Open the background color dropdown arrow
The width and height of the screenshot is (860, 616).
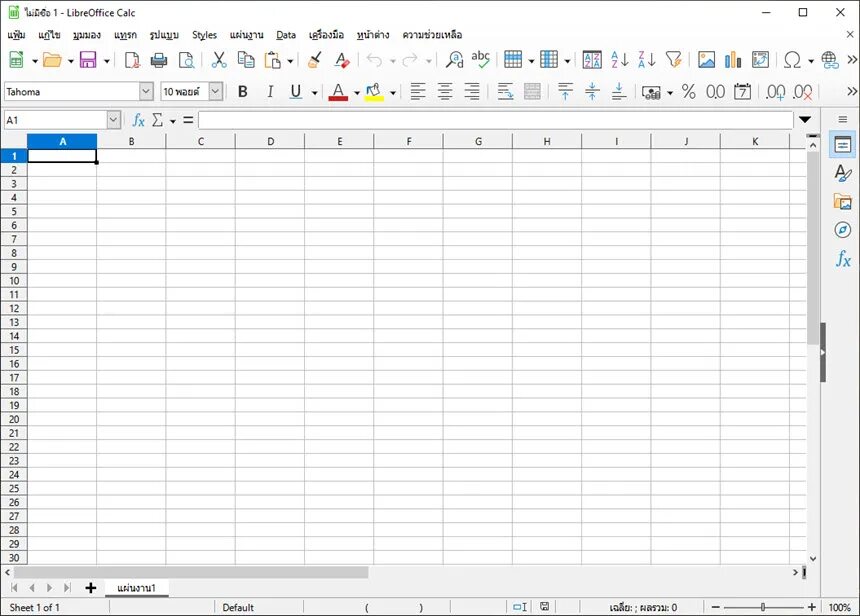(393, 93)
